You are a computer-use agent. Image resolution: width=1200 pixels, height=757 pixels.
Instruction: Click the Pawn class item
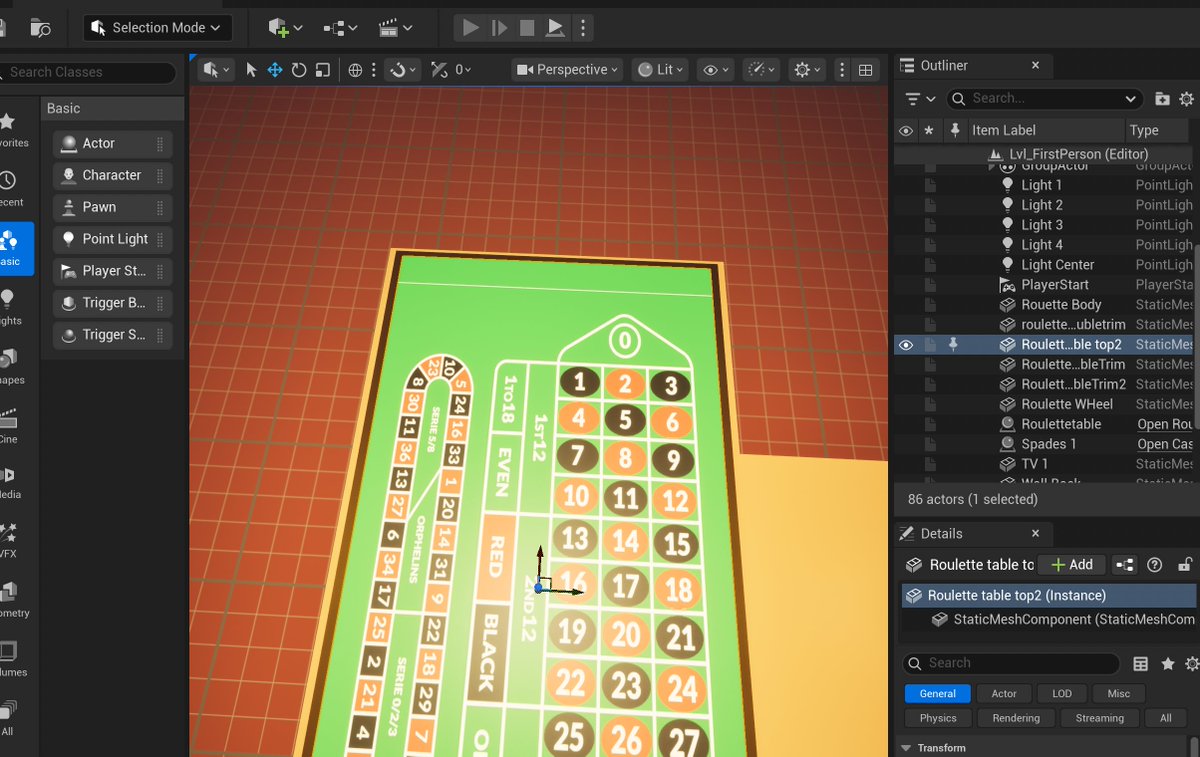click(113, 208)
